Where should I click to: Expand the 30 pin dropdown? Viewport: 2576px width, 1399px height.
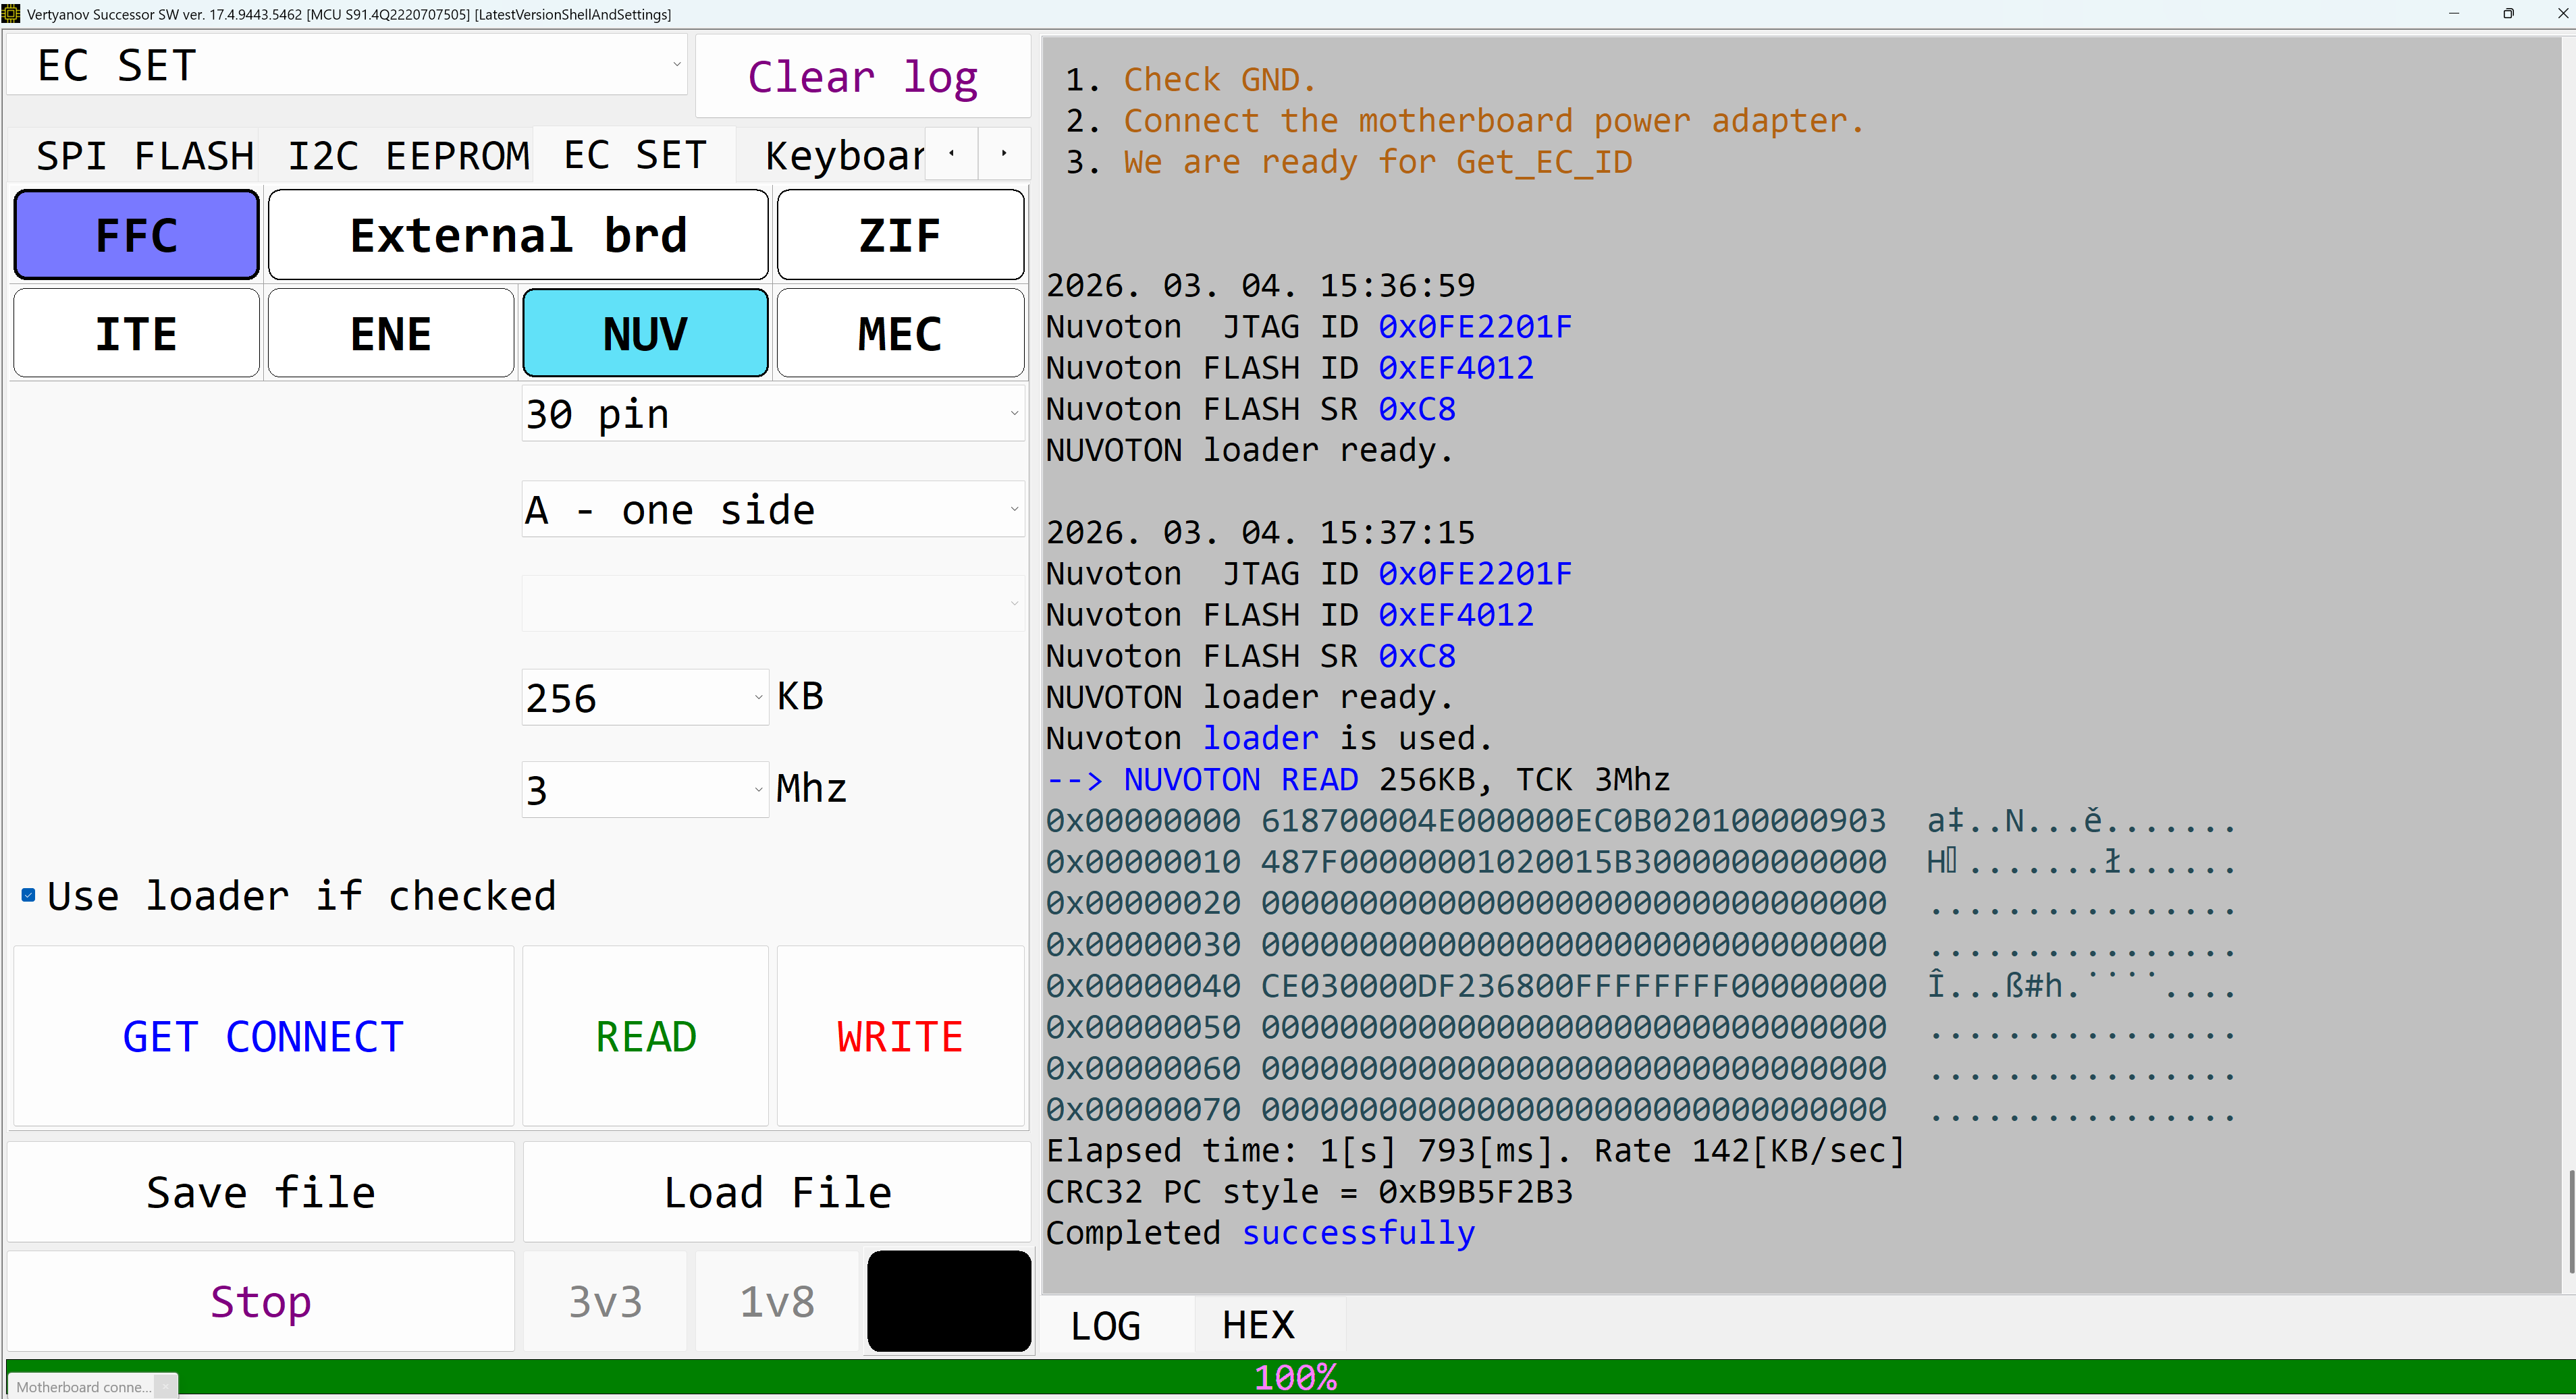(1014, 413)
